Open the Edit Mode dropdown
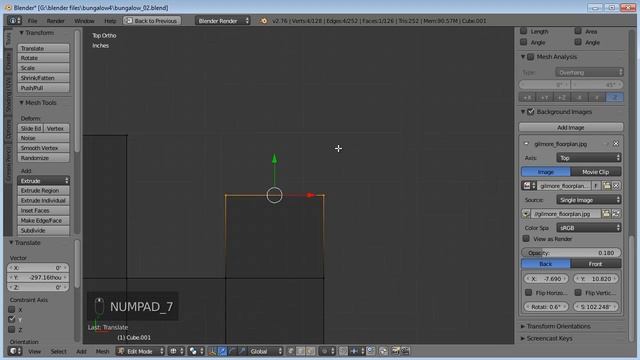The height and width of the screenshot is (360, 640). pos(140,351)
